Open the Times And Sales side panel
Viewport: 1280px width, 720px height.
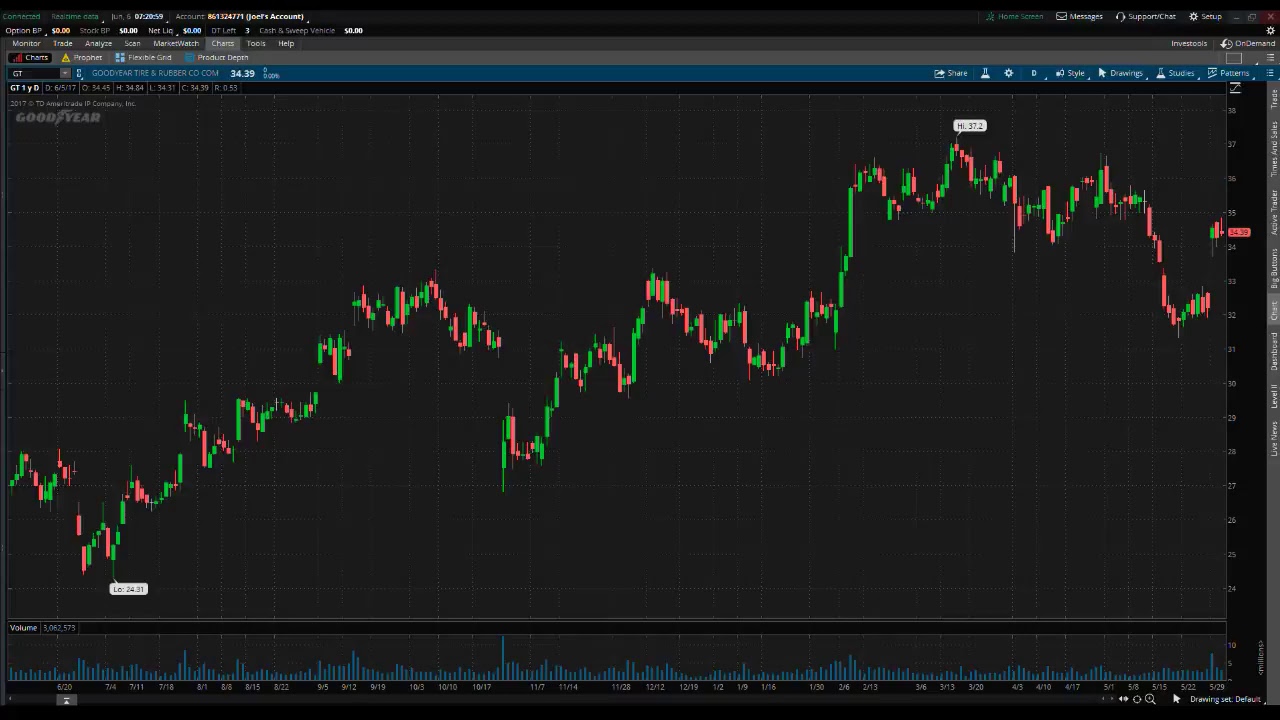point(1274,149)
